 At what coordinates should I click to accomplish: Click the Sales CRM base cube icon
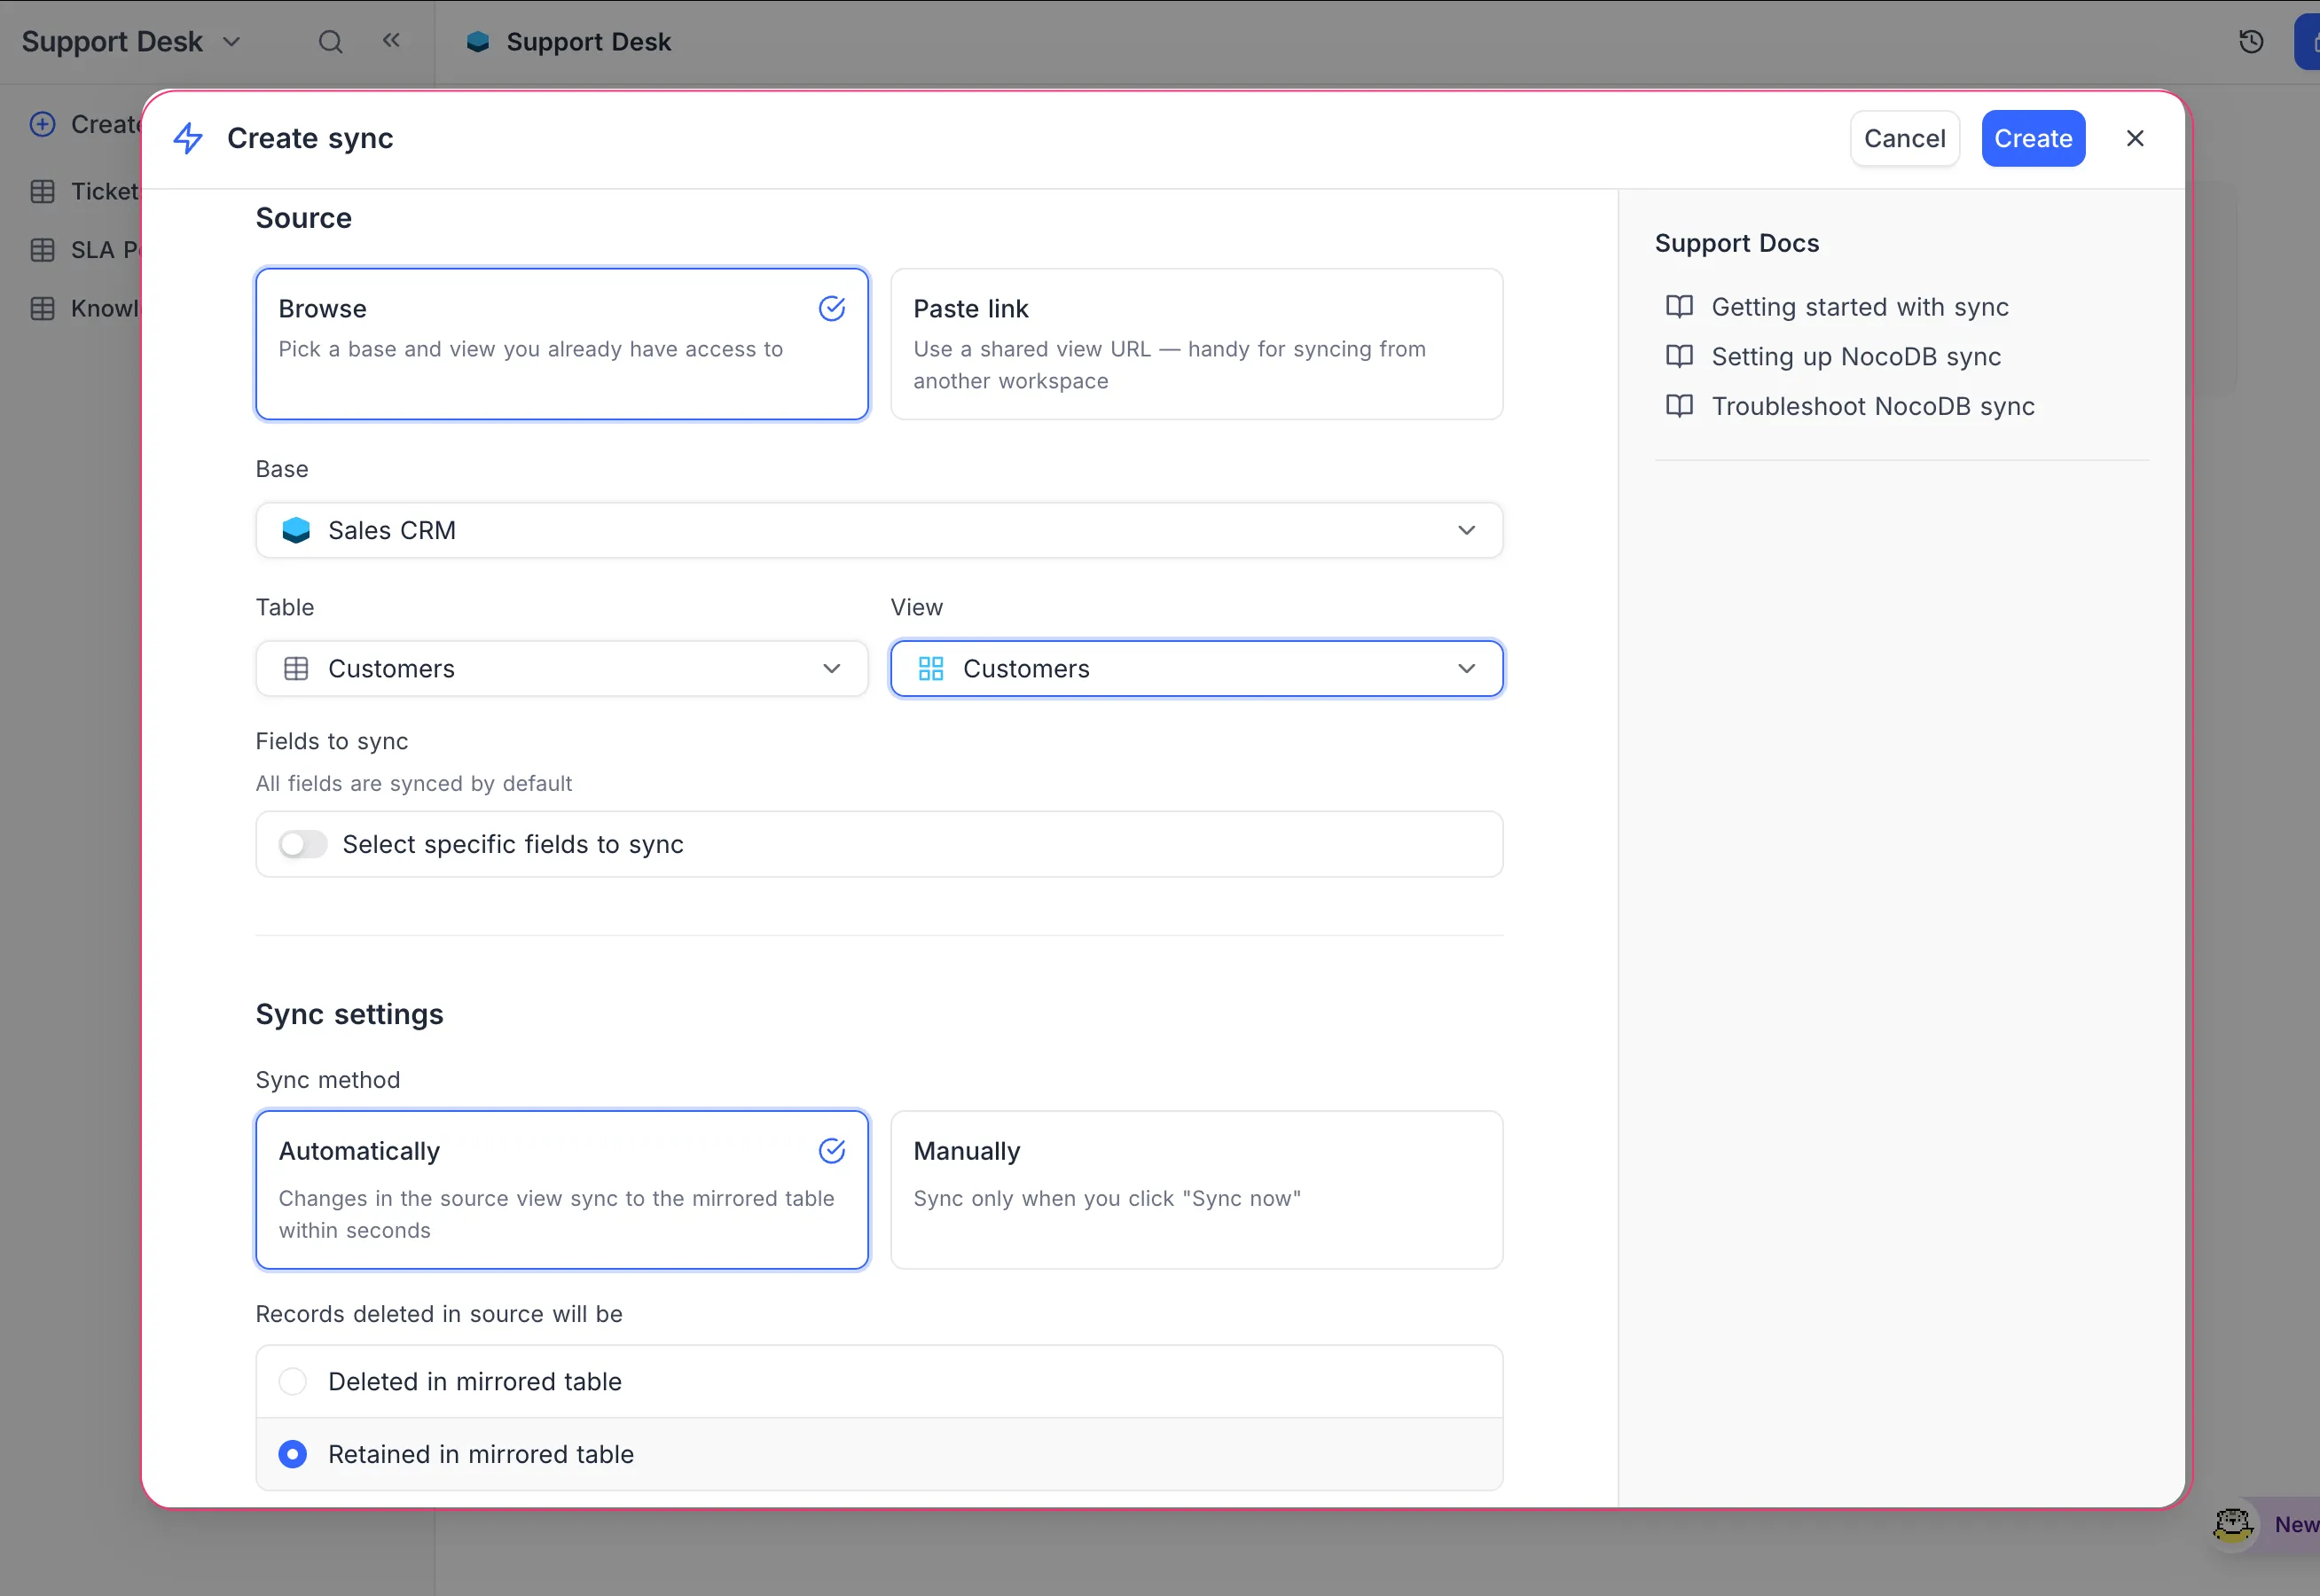(296, 530)
